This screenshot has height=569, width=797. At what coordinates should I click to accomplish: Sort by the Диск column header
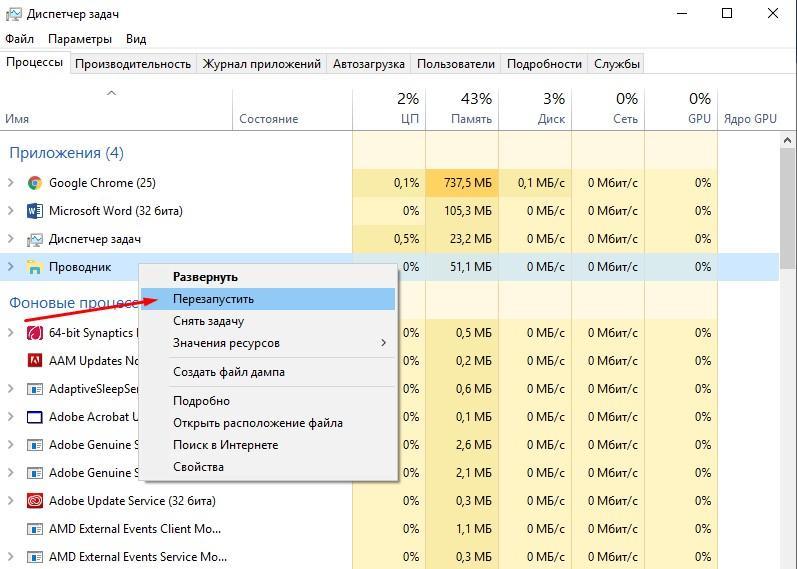(x=535, y=109)
